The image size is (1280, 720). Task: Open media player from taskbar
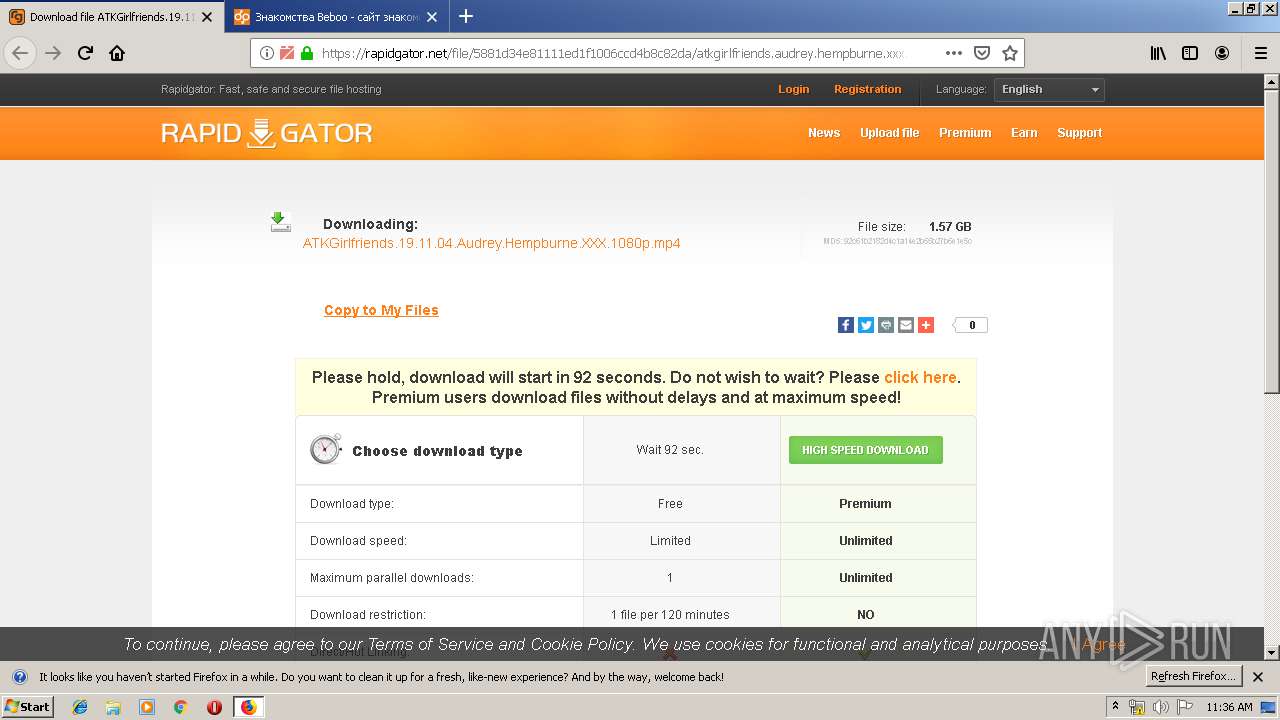point(147,707)
